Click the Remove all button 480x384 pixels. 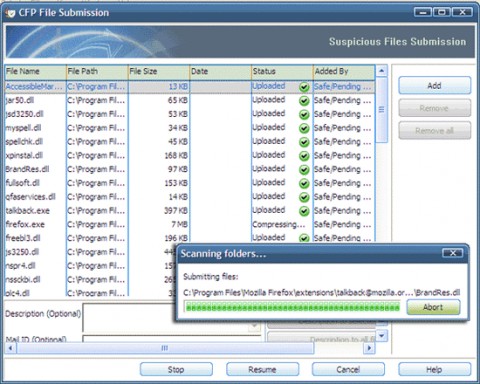[435, 130]
